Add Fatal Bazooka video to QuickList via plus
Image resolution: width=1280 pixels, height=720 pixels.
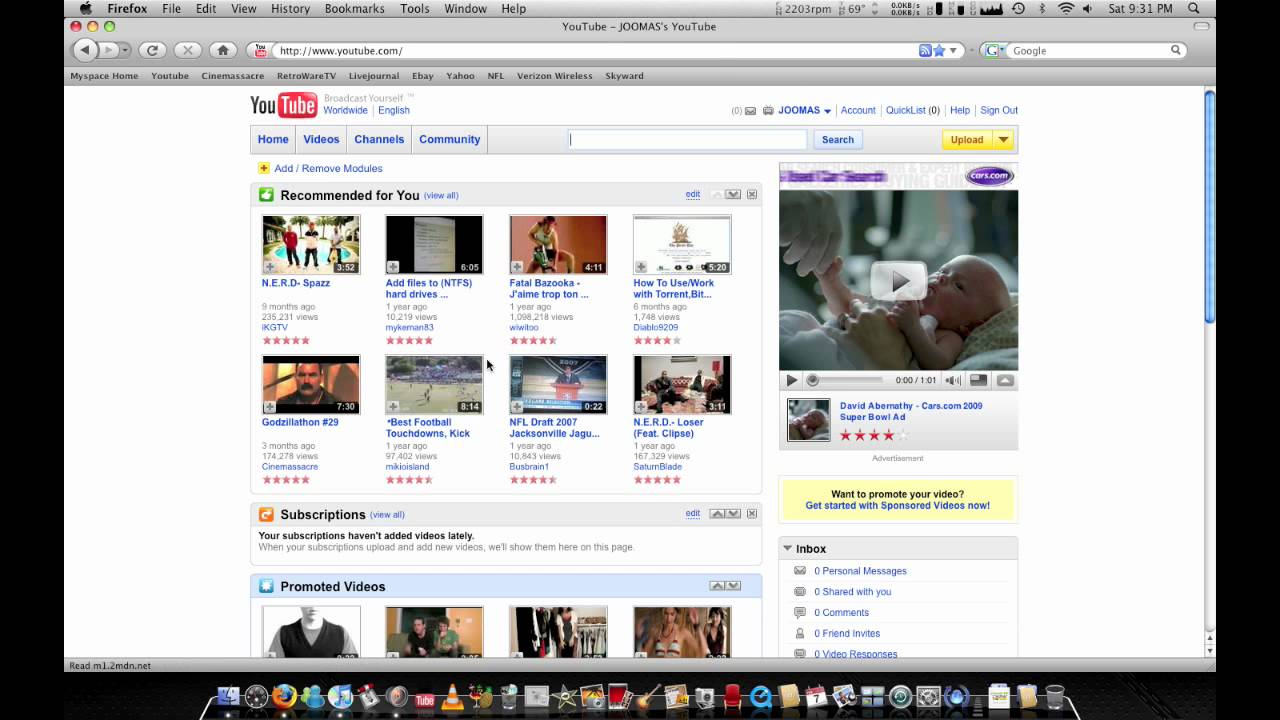point(517,267)
